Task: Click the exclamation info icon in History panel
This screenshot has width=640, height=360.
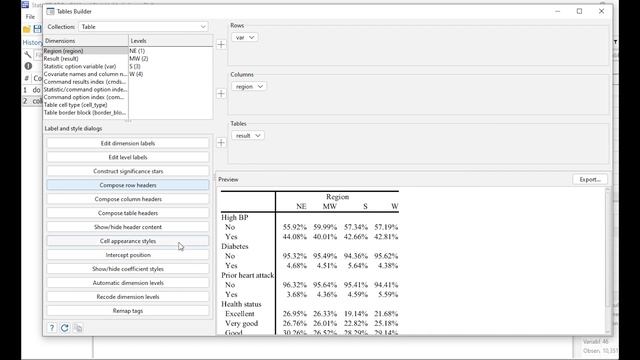Action: 28,66
